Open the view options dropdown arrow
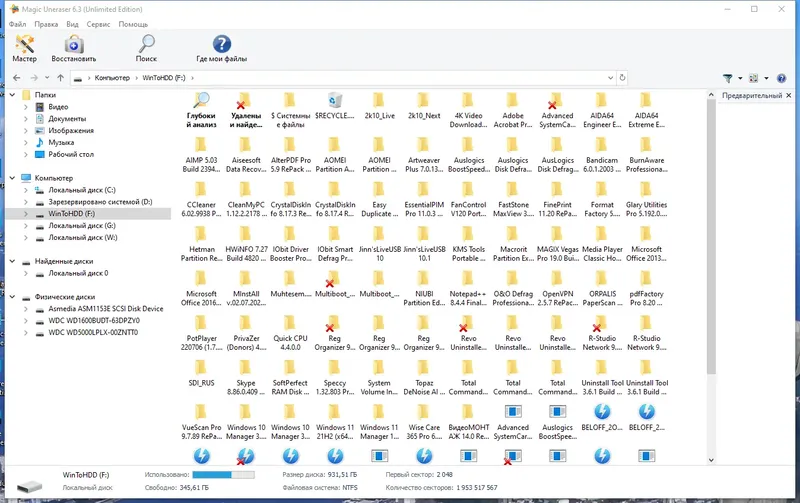This screenshot has width=800, height=503. pyautogui.click(x=766, y=79)
